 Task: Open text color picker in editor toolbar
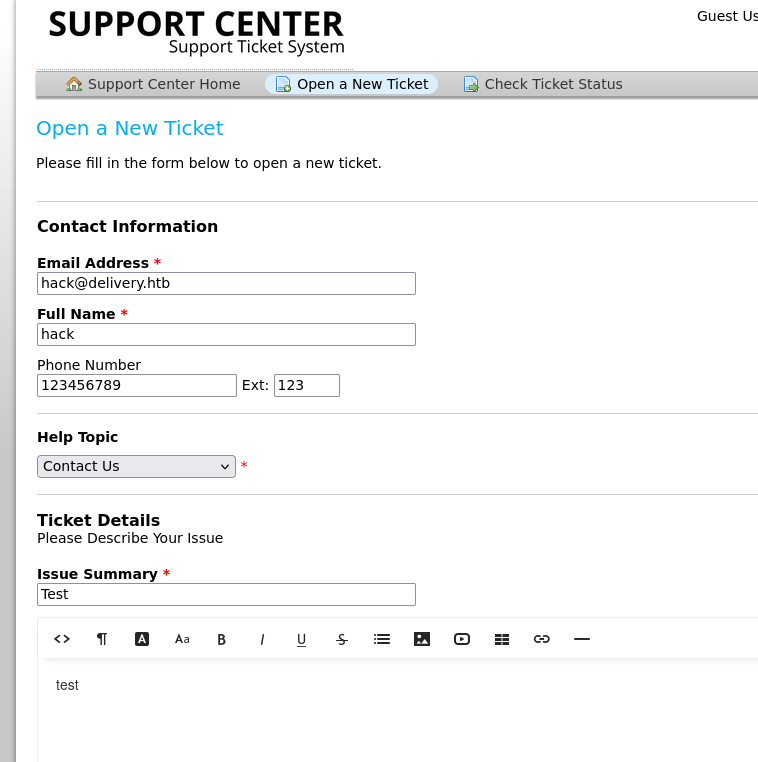[x=142, y=639]
